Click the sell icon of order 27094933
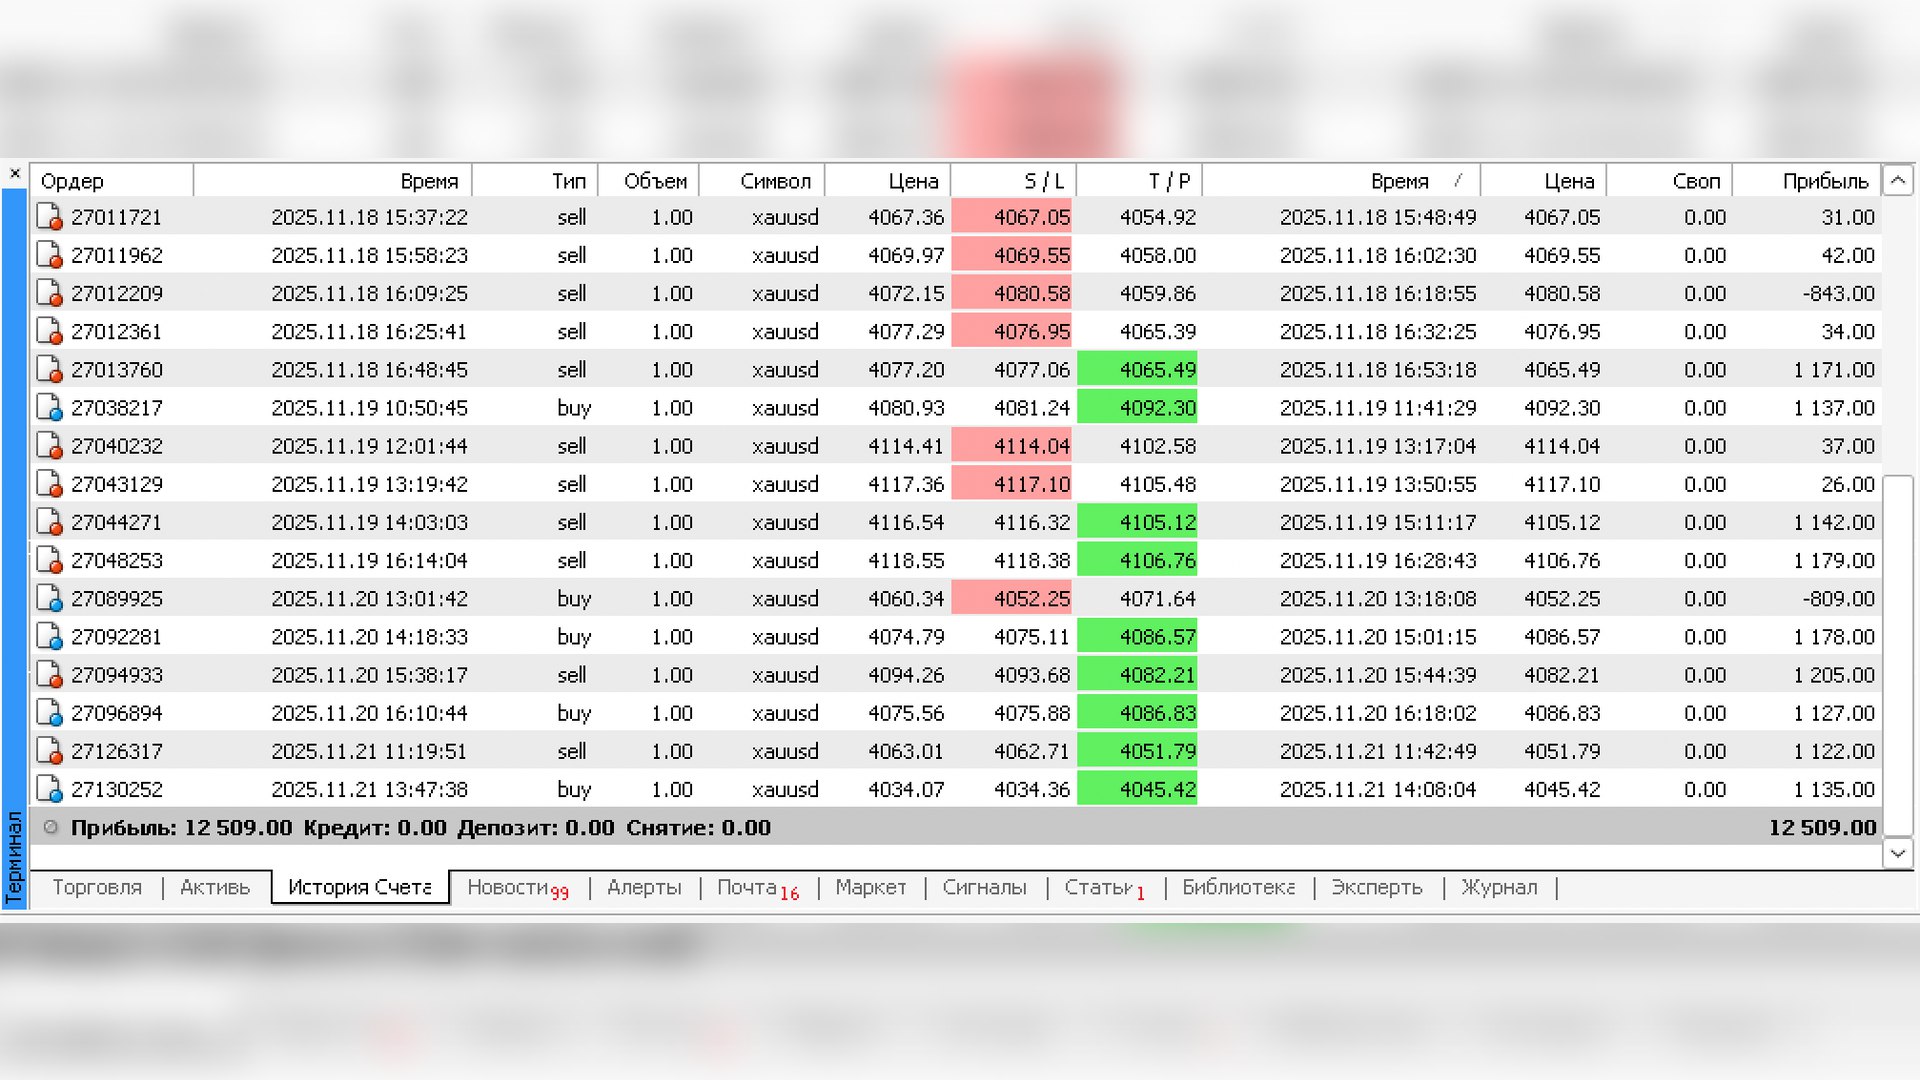 (50, 675)
